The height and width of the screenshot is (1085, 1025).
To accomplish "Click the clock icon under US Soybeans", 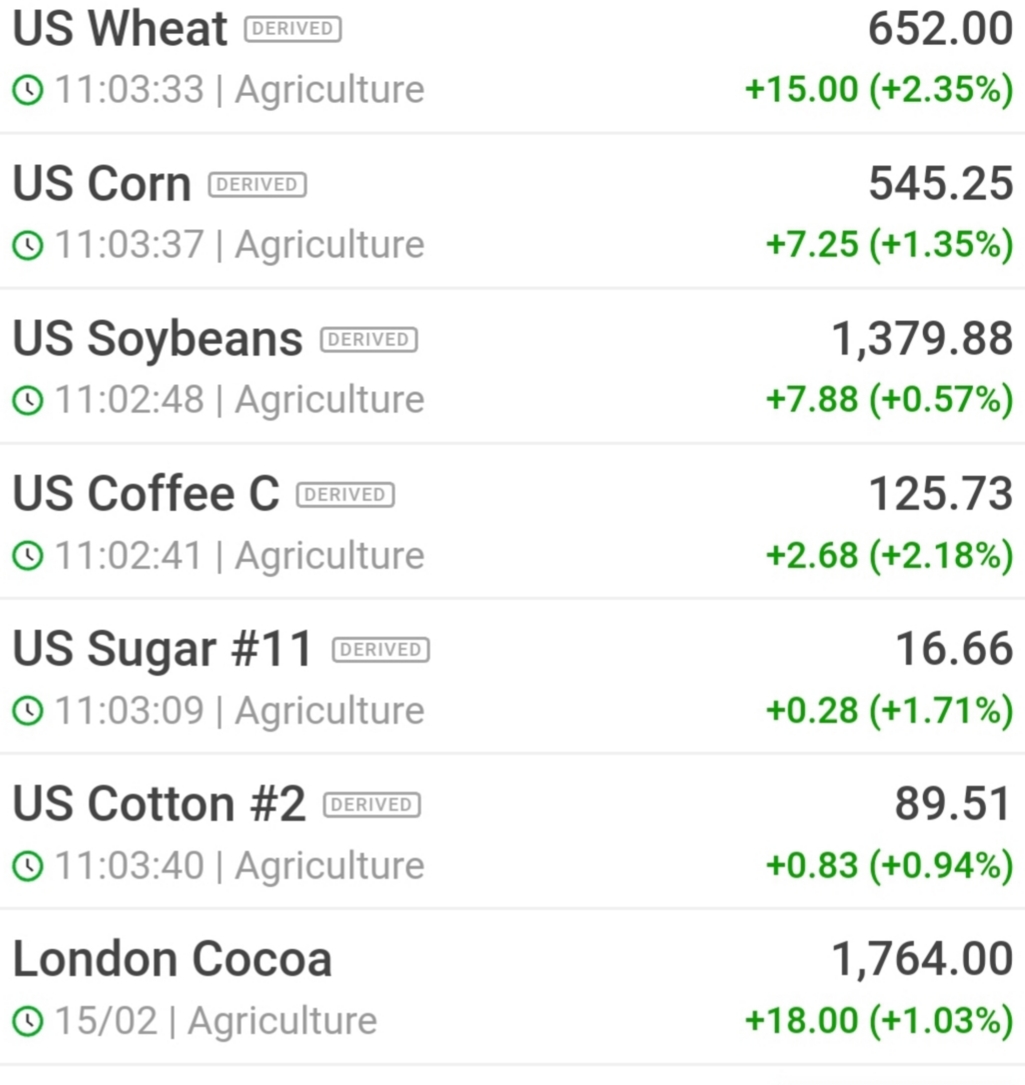I will click(x=28, y=400).
